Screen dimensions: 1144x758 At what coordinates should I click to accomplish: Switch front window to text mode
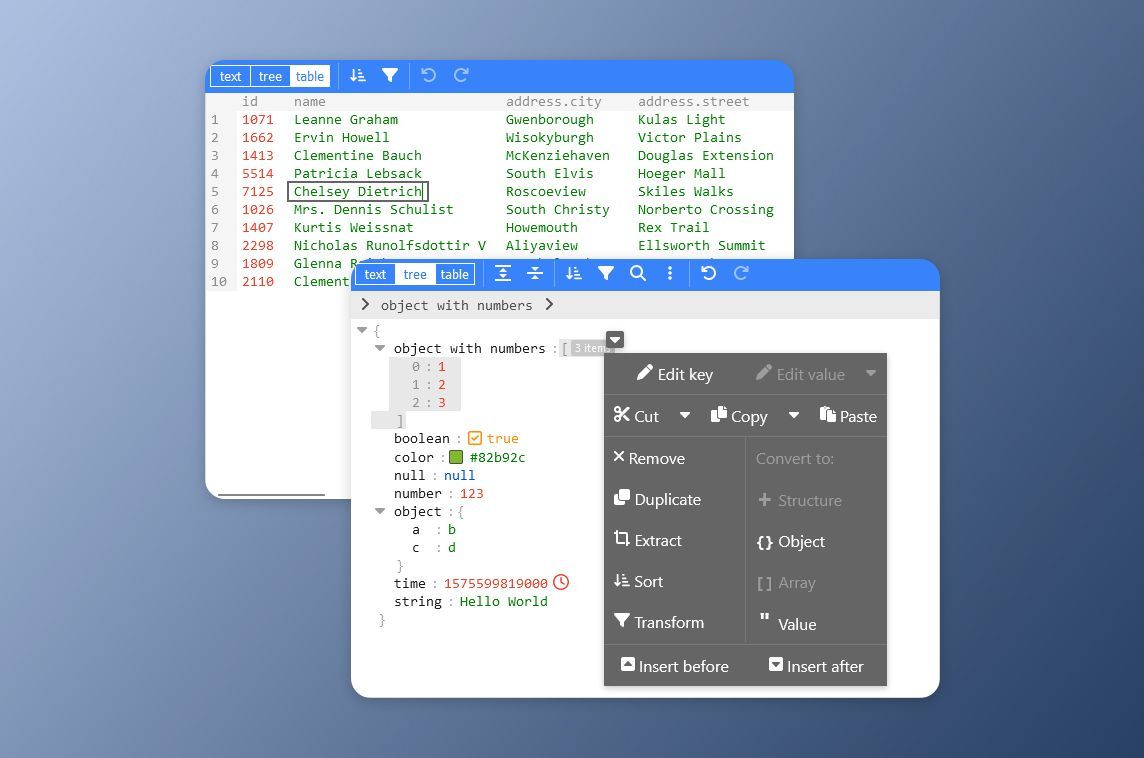click(x=375, y=274)
